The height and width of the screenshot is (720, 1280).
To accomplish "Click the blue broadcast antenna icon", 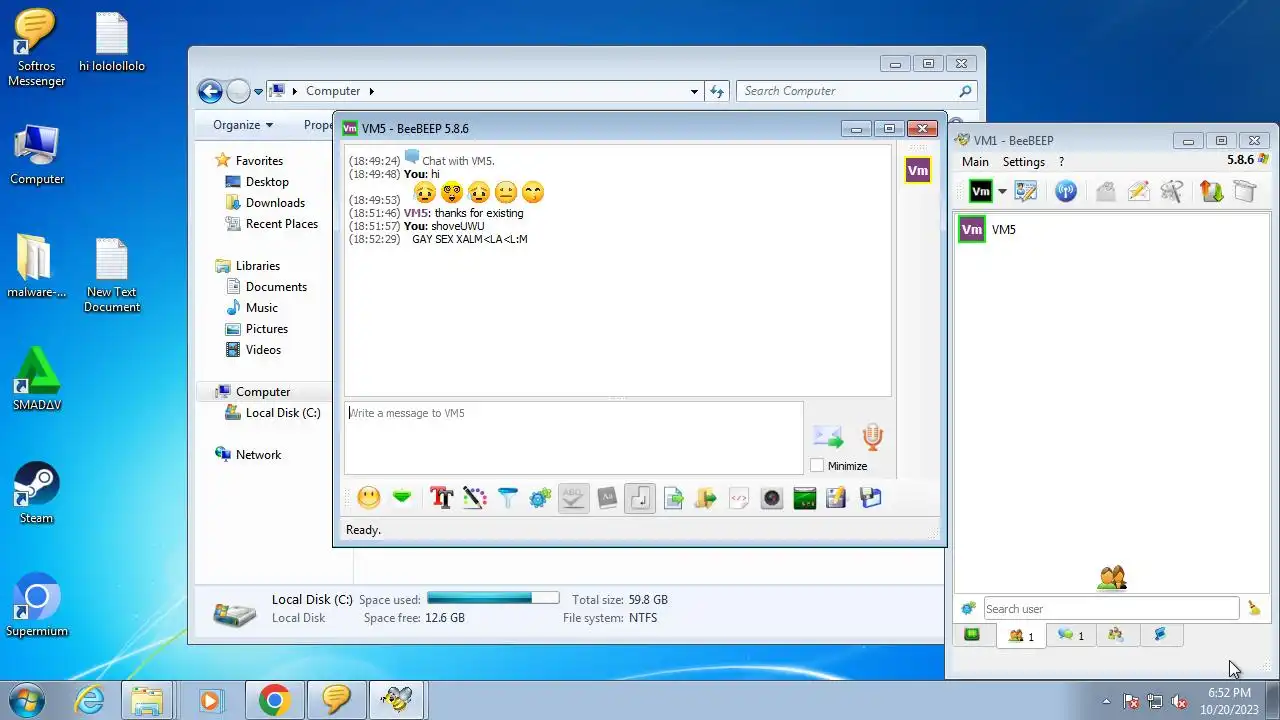I will tap(1066, 191).
